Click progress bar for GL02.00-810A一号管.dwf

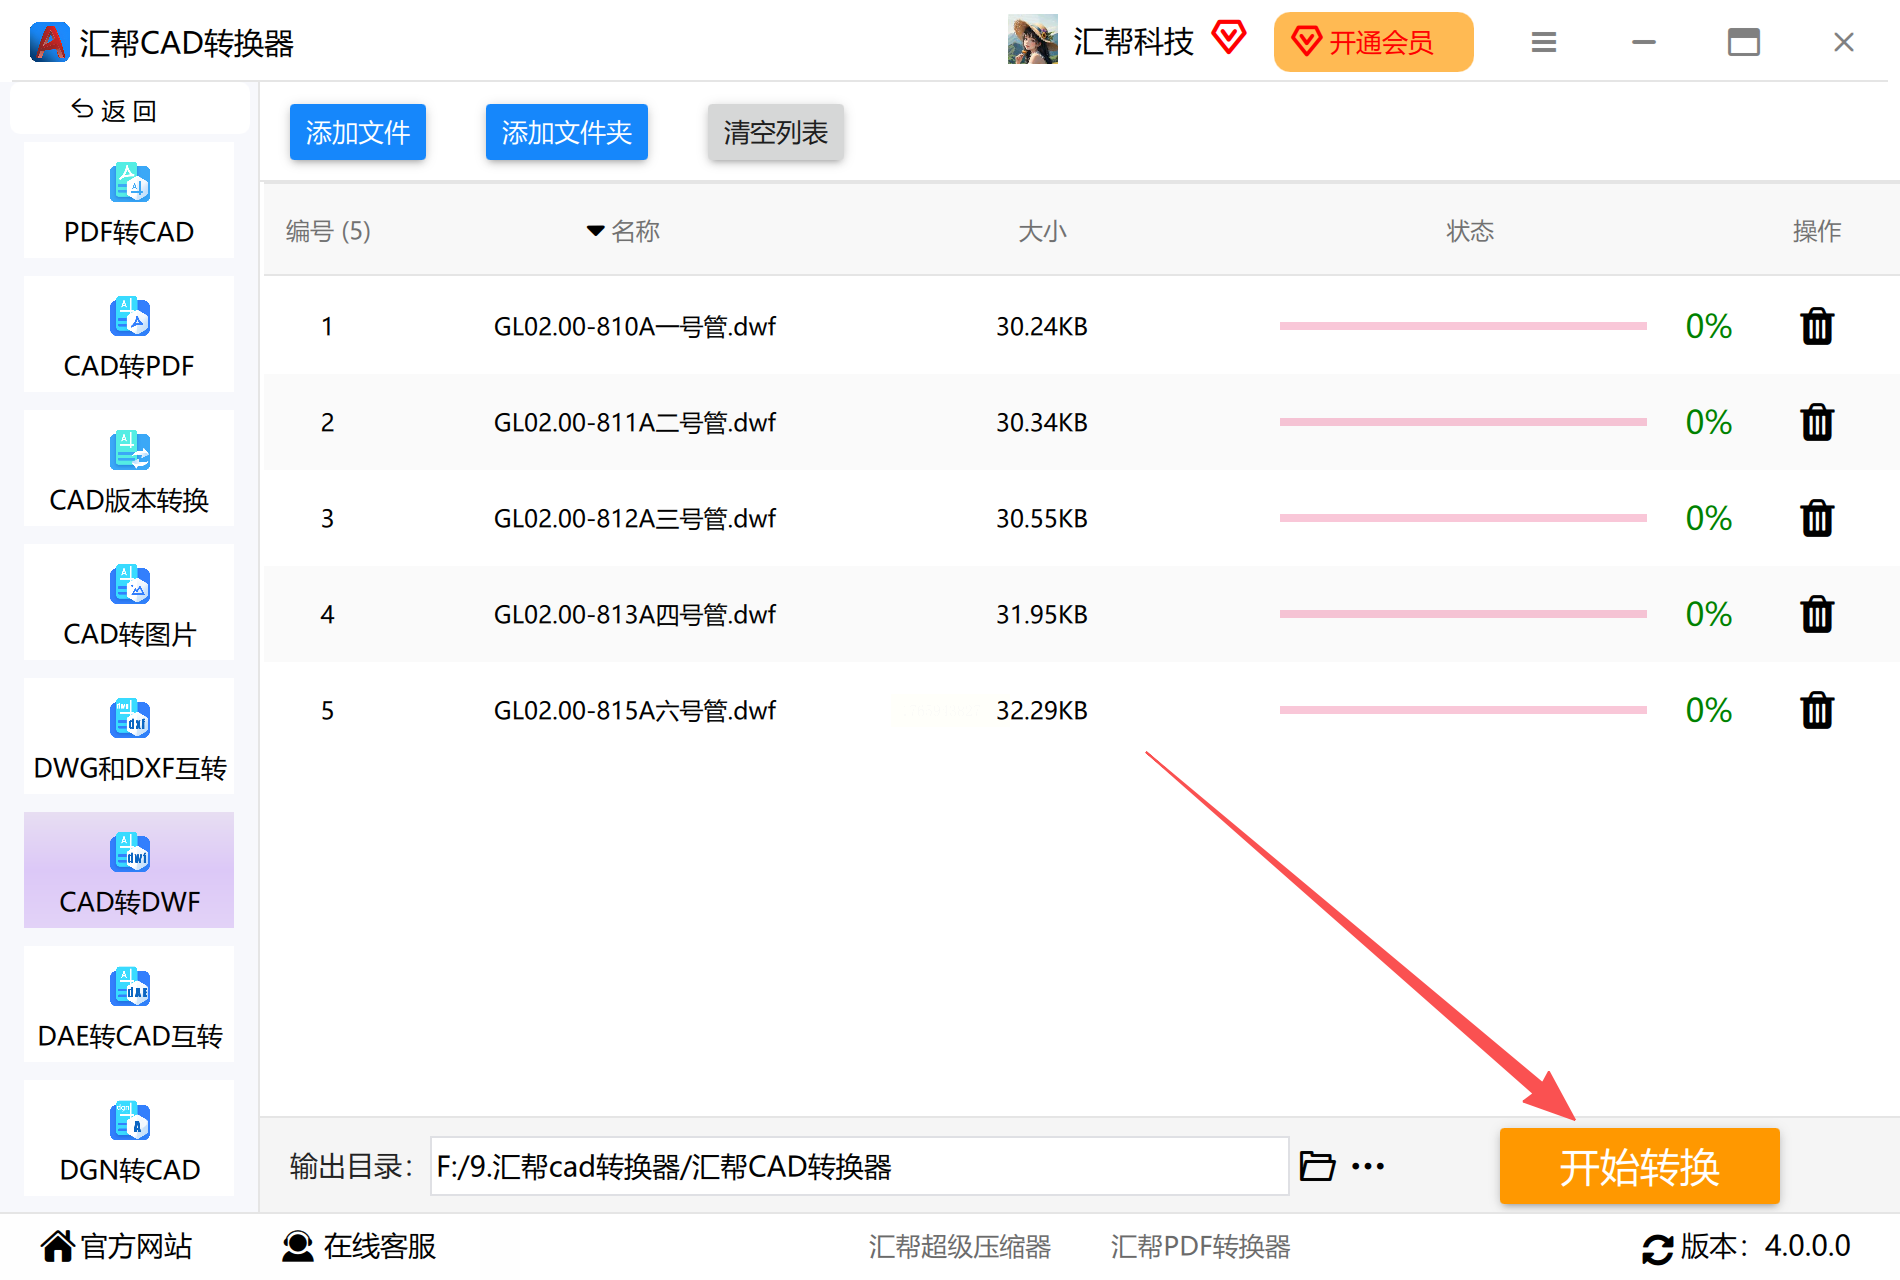pyautogui.click(x=1463, y=326)
